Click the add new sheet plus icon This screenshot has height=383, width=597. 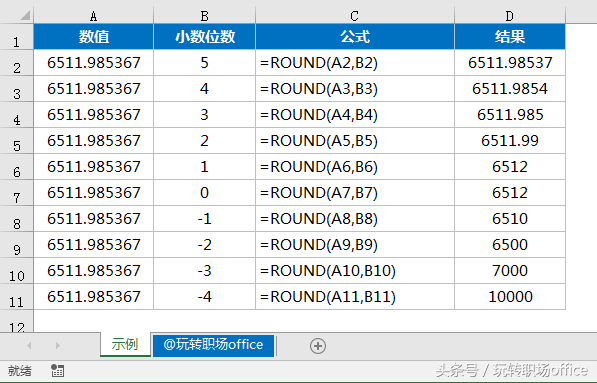coord(318,346)
